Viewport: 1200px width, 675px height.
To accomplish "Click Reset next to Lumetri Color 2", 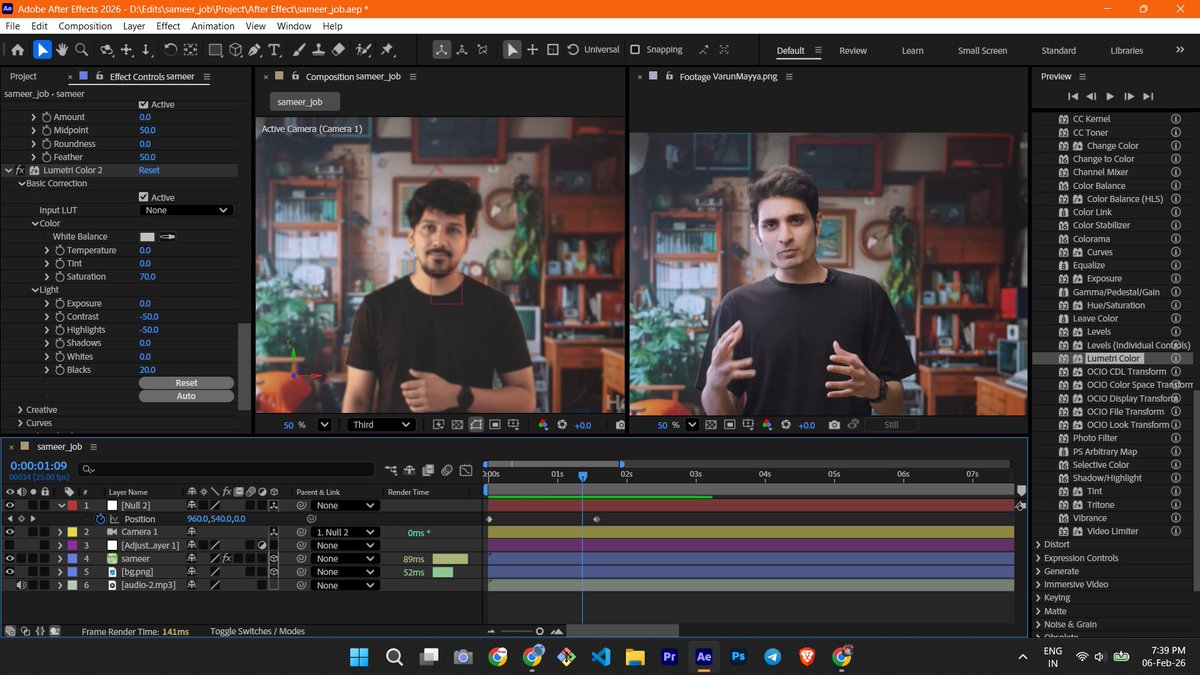I will click(x=149, y=170).
